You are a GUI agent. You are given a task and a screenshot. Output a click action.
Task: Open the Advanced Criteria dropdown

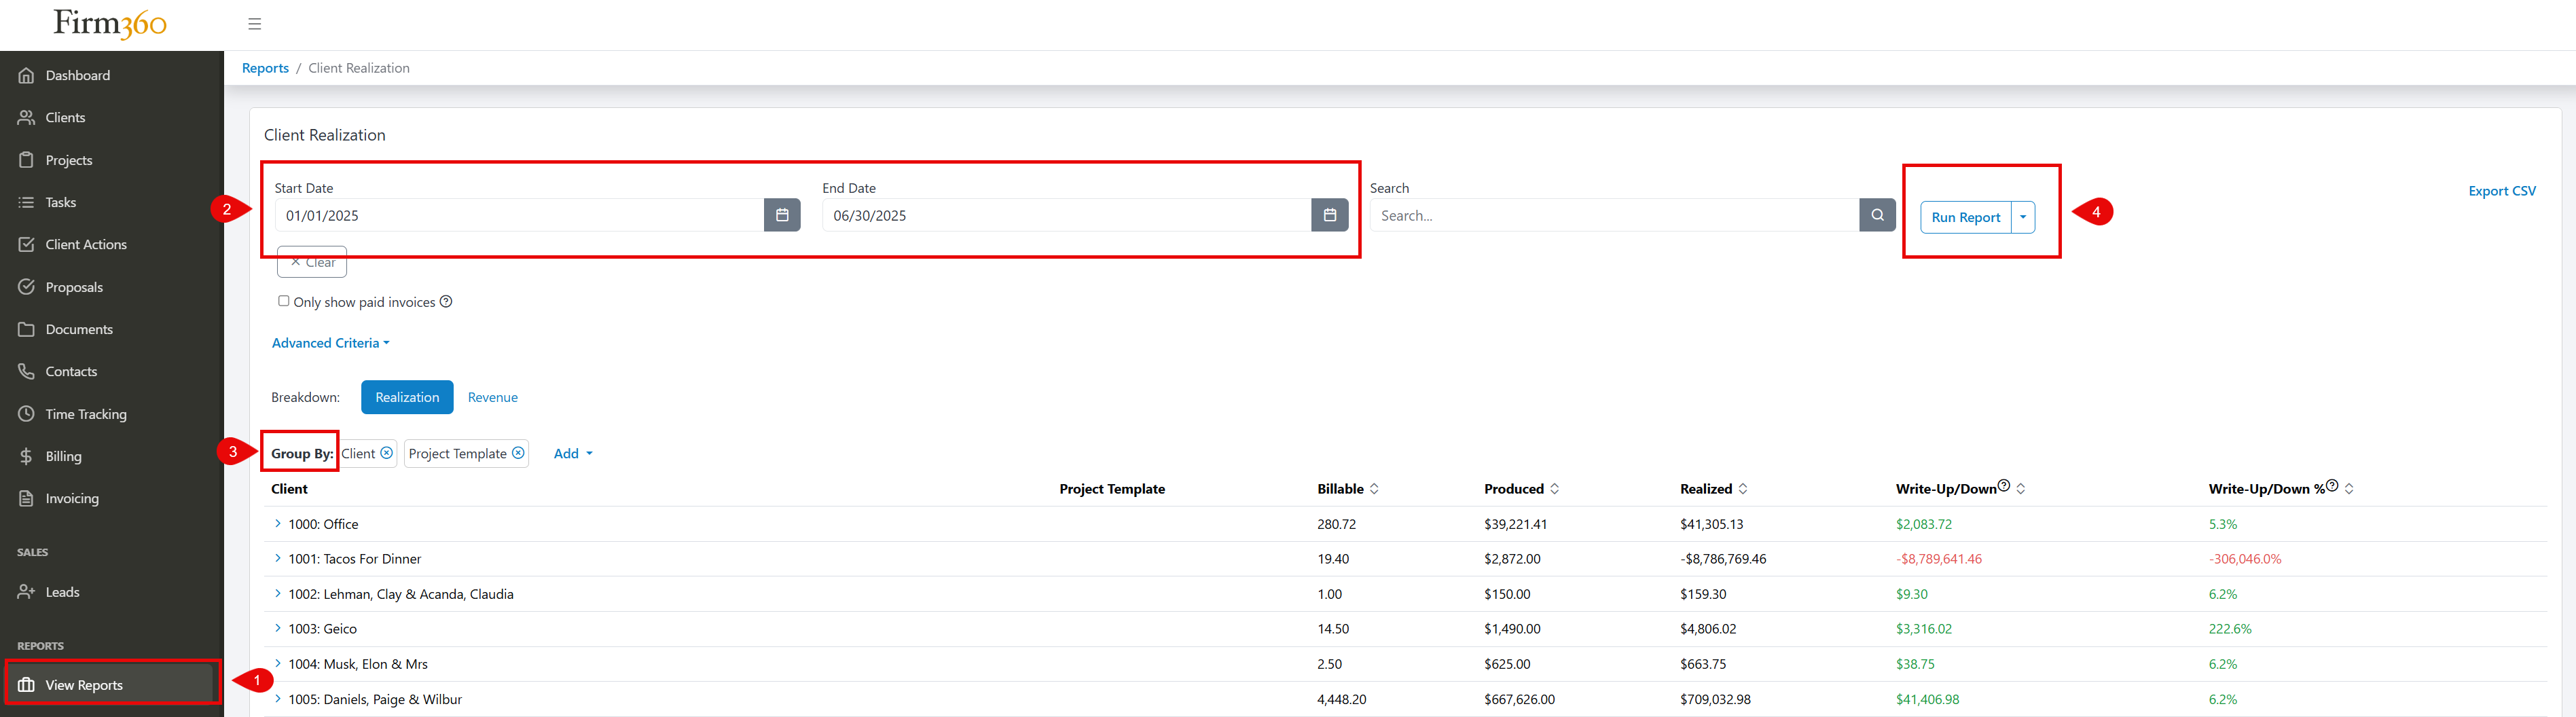point(330,342)
